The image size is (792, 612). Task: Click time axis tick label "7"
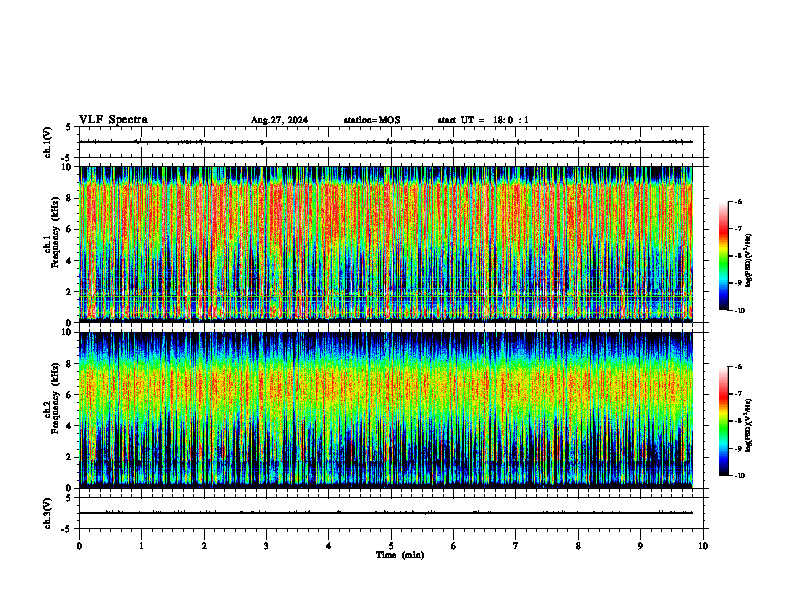click(x=516, y=546)
